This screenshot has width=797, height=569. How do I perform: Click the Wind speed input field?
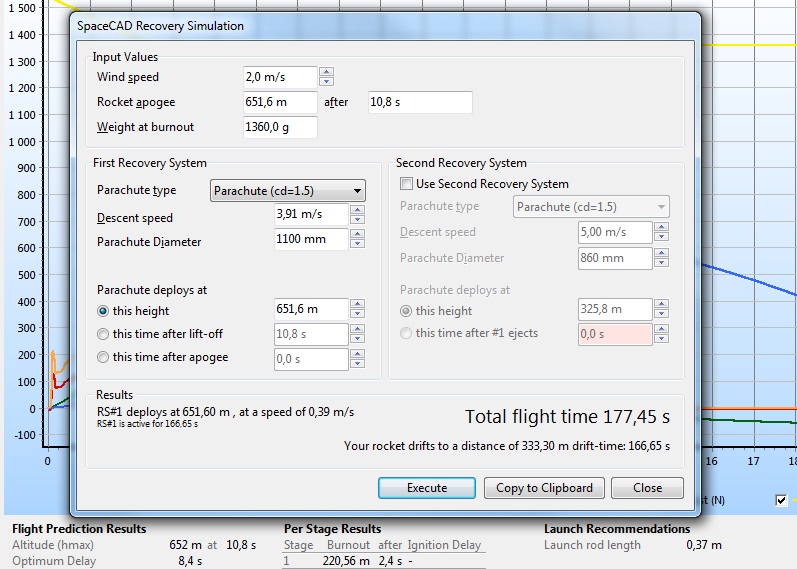[280, 77]
